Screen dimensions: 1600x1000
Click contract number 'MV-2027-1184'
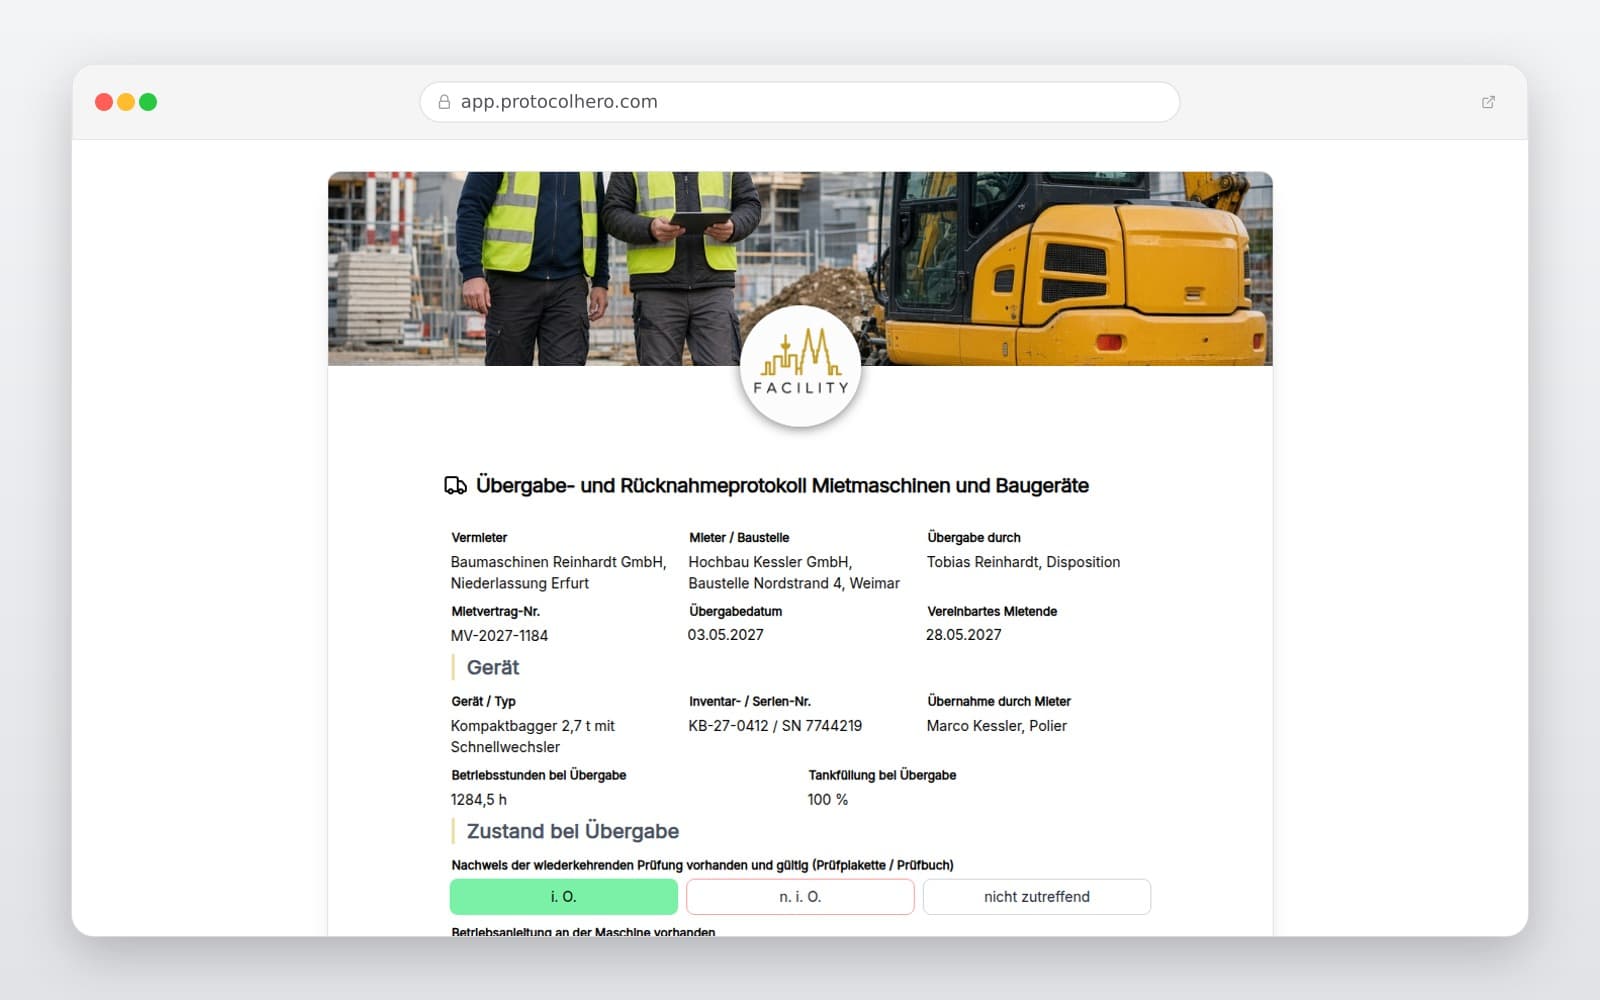coord(499,636)
